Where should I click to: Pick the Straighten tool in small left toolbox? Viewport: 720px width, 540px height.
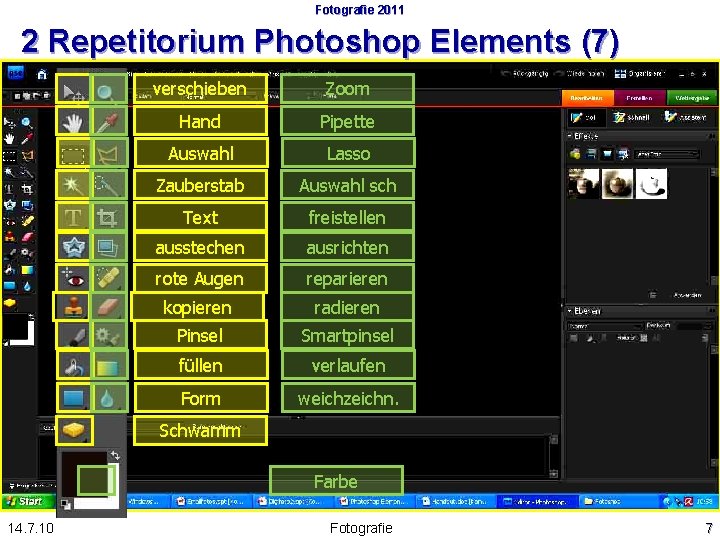coord(27,205)
